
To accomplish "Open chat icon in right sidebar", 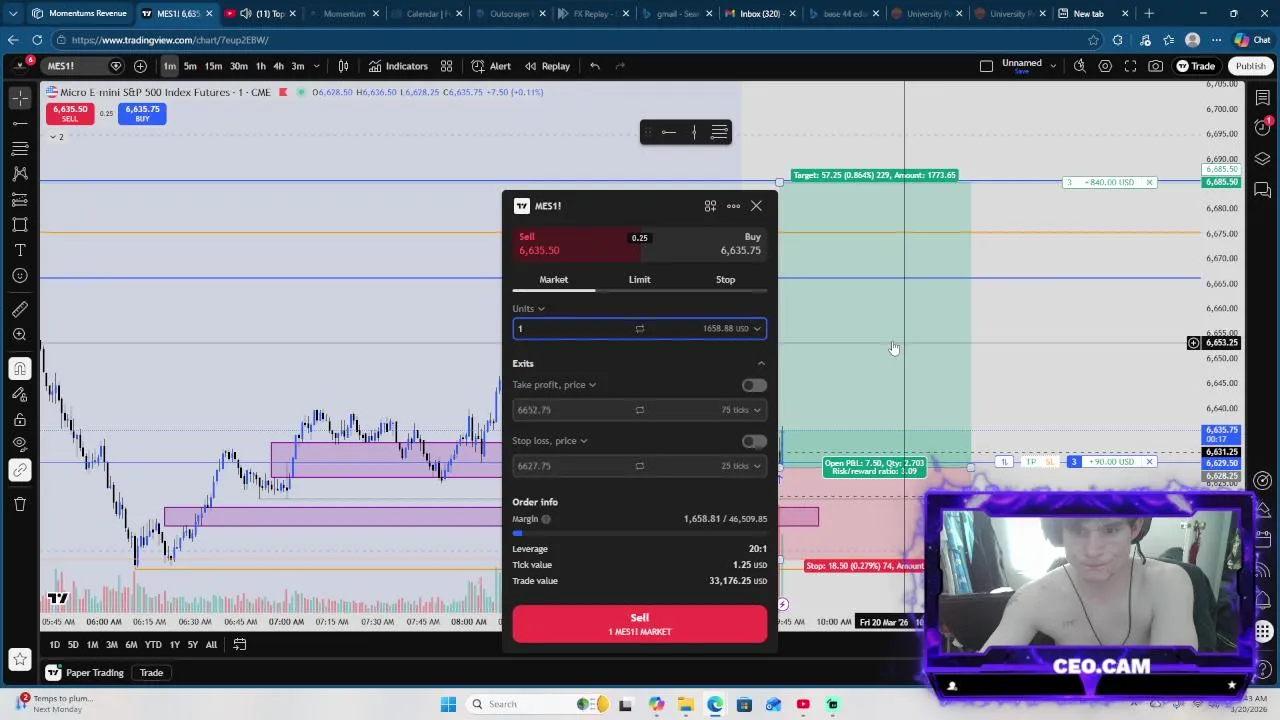I will pyautogui.click(x=1263, y=189).
